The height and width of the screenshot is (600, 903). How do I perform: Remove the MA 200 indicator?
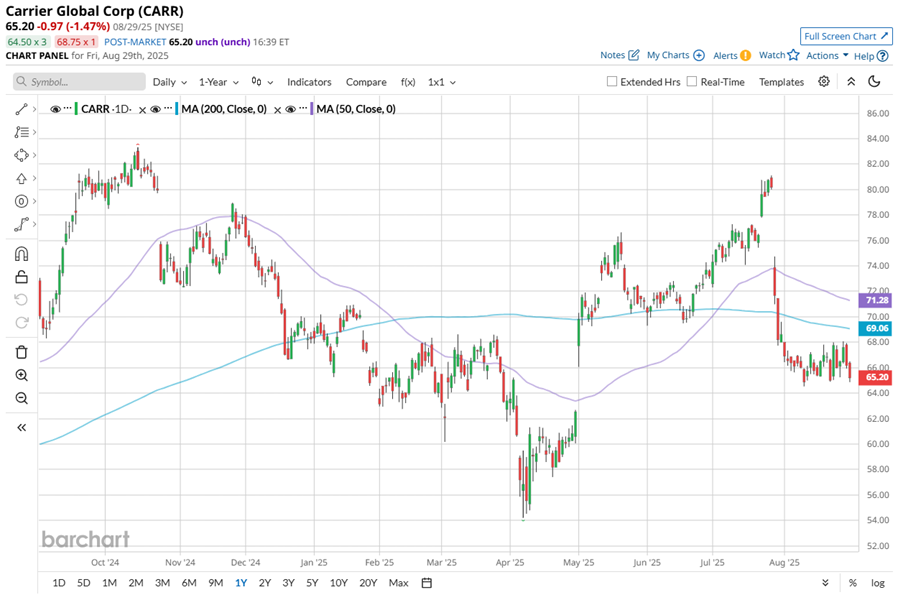[x=277, y=110]
